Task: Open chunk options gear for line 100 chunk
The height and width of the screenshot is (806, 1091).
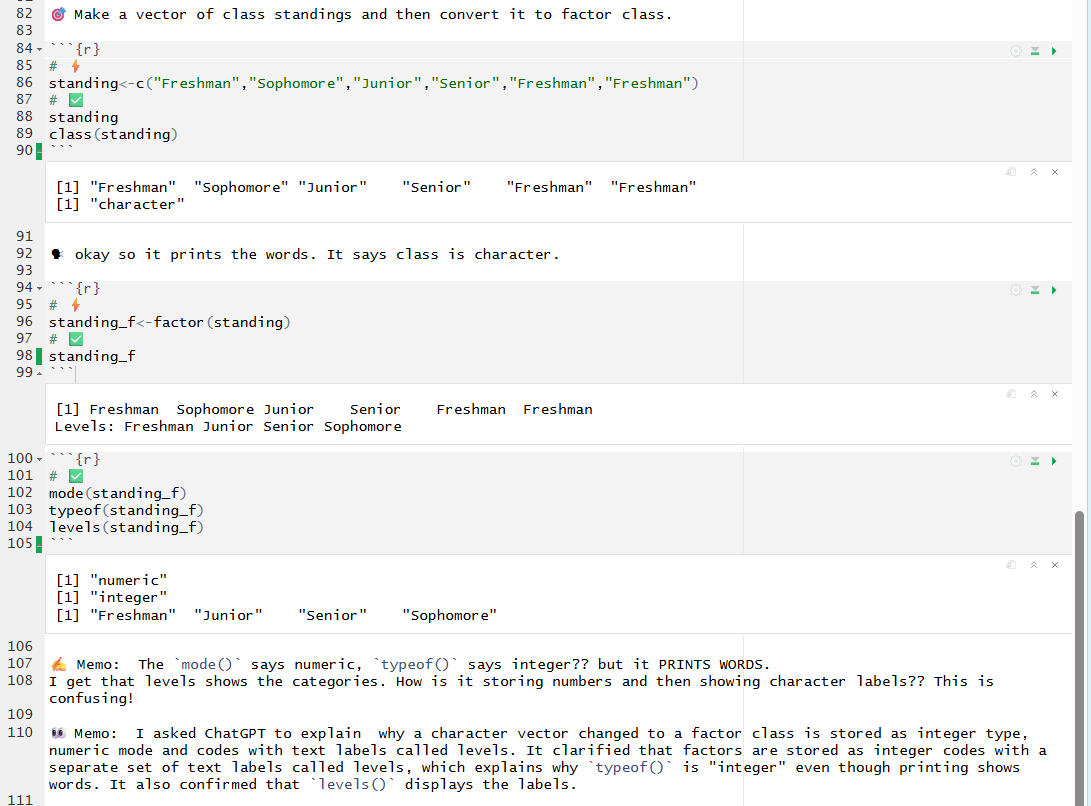Action: point(1016,461)
